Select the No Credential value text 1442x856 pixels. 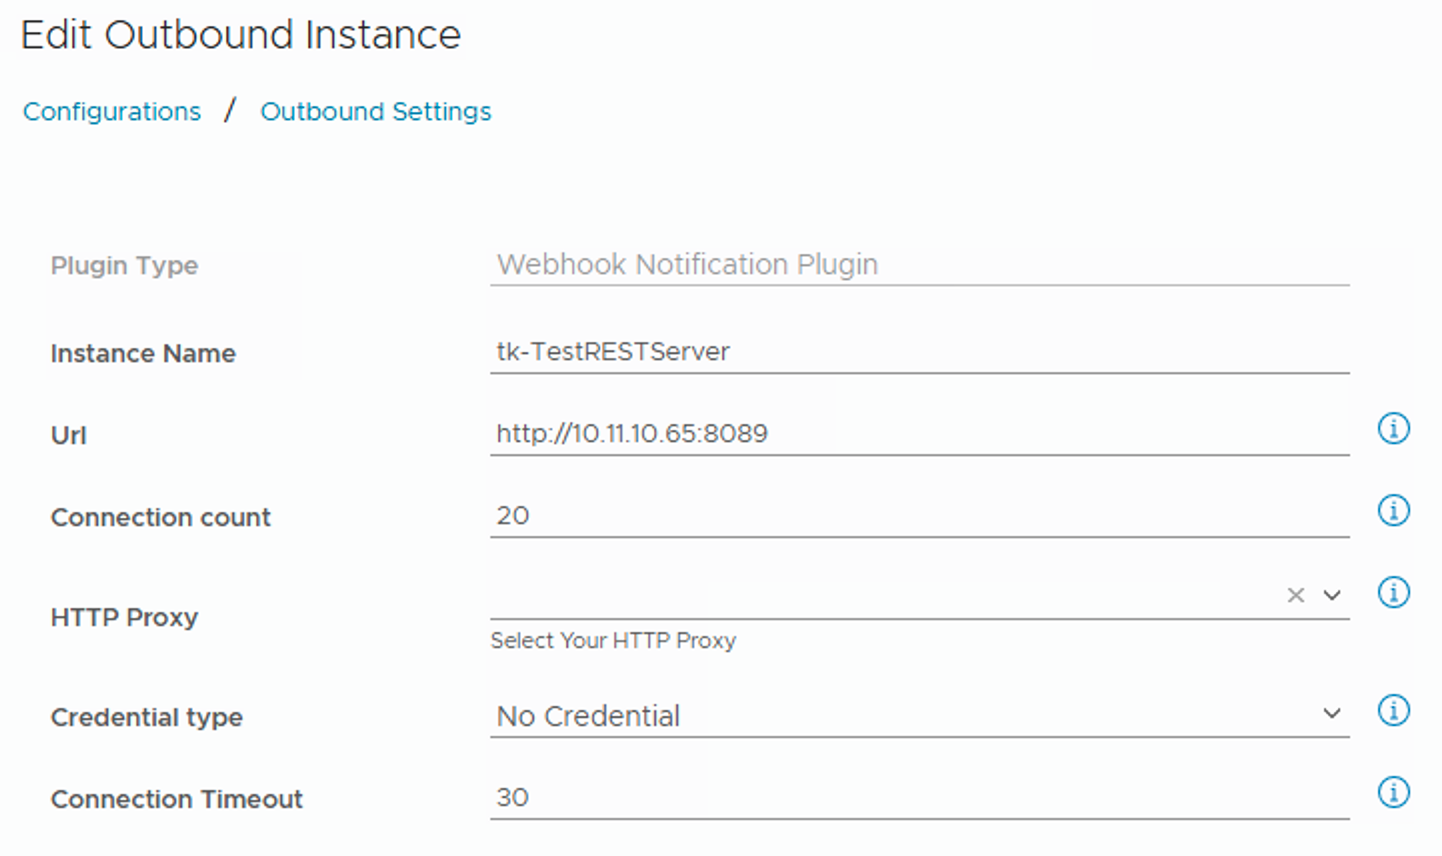click(588, 716)
